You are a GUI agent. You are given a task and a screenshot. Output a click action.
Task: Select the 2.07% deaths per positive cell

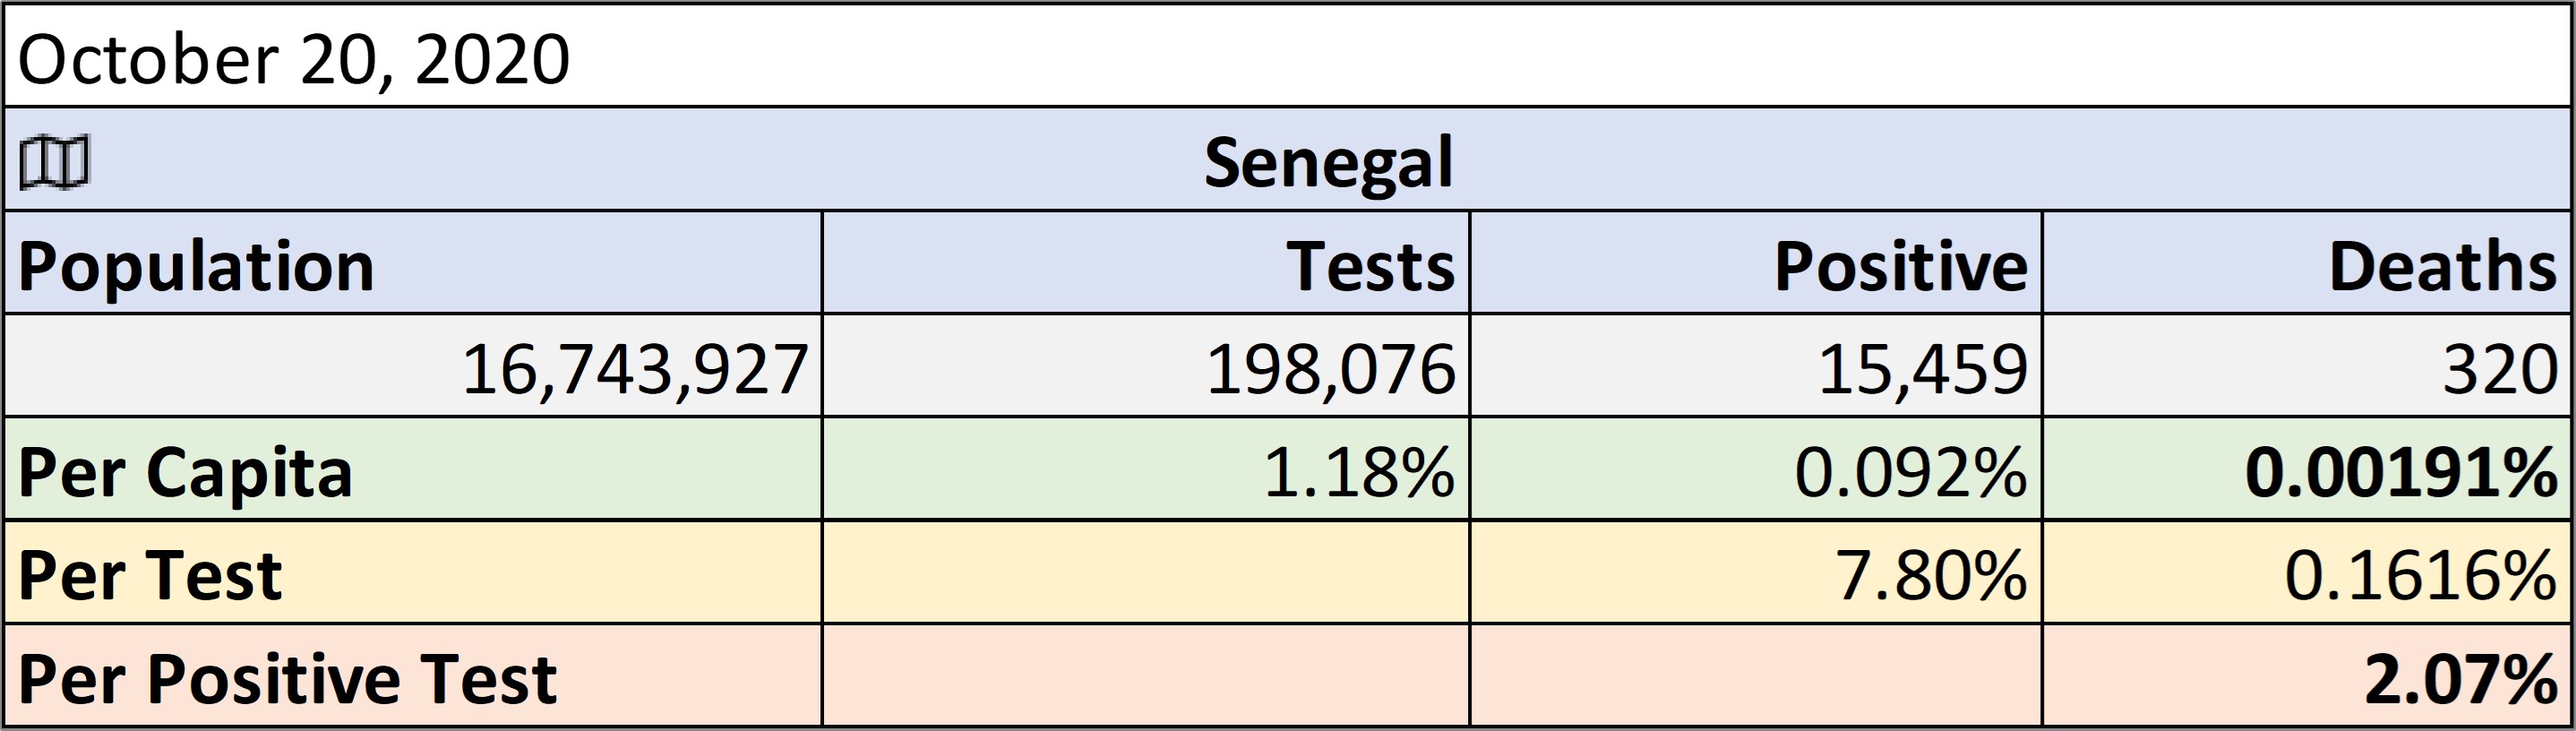(2307, 676)
